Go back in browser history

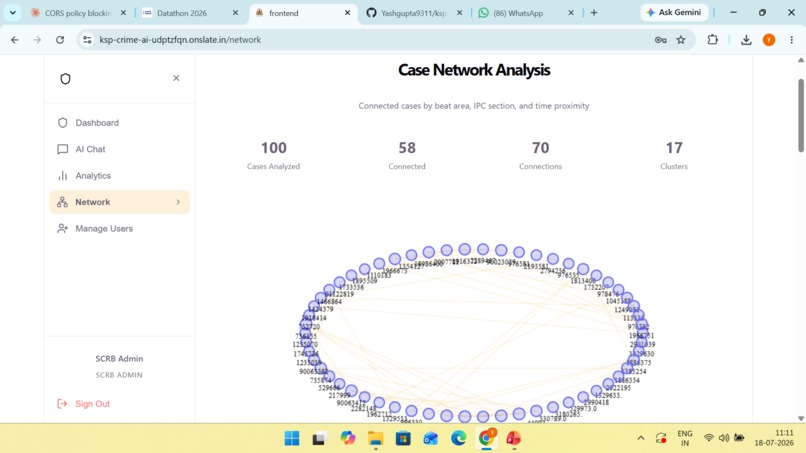15,40
